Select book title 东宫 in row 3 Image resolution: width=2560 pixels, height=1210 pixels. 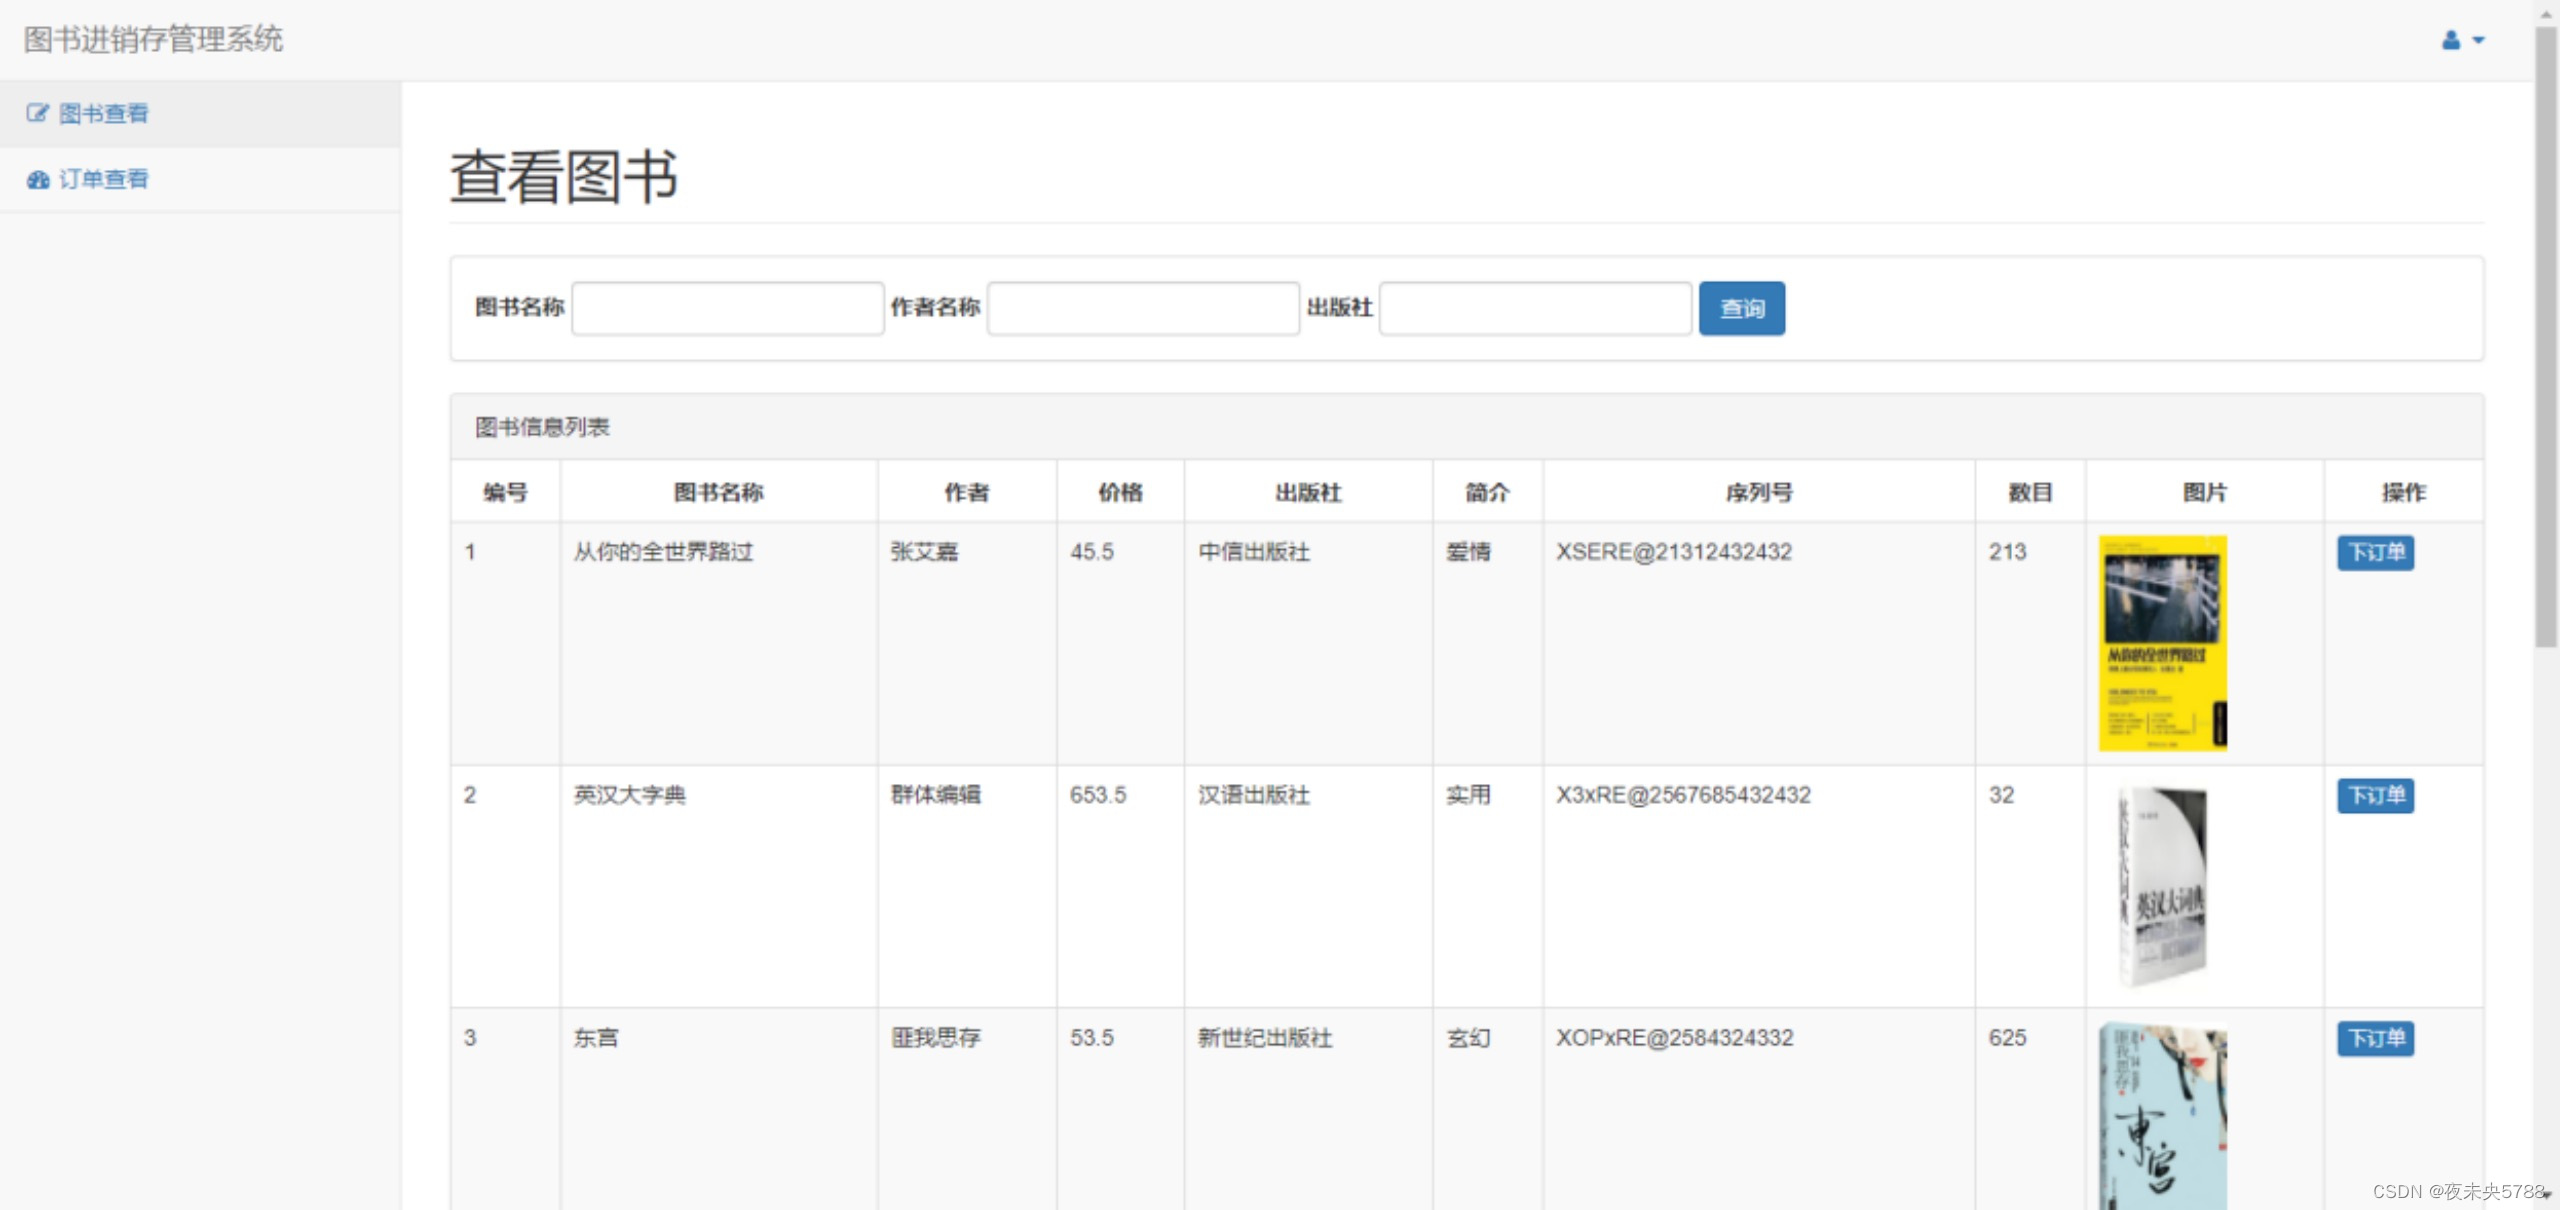tap(596, 1038)
